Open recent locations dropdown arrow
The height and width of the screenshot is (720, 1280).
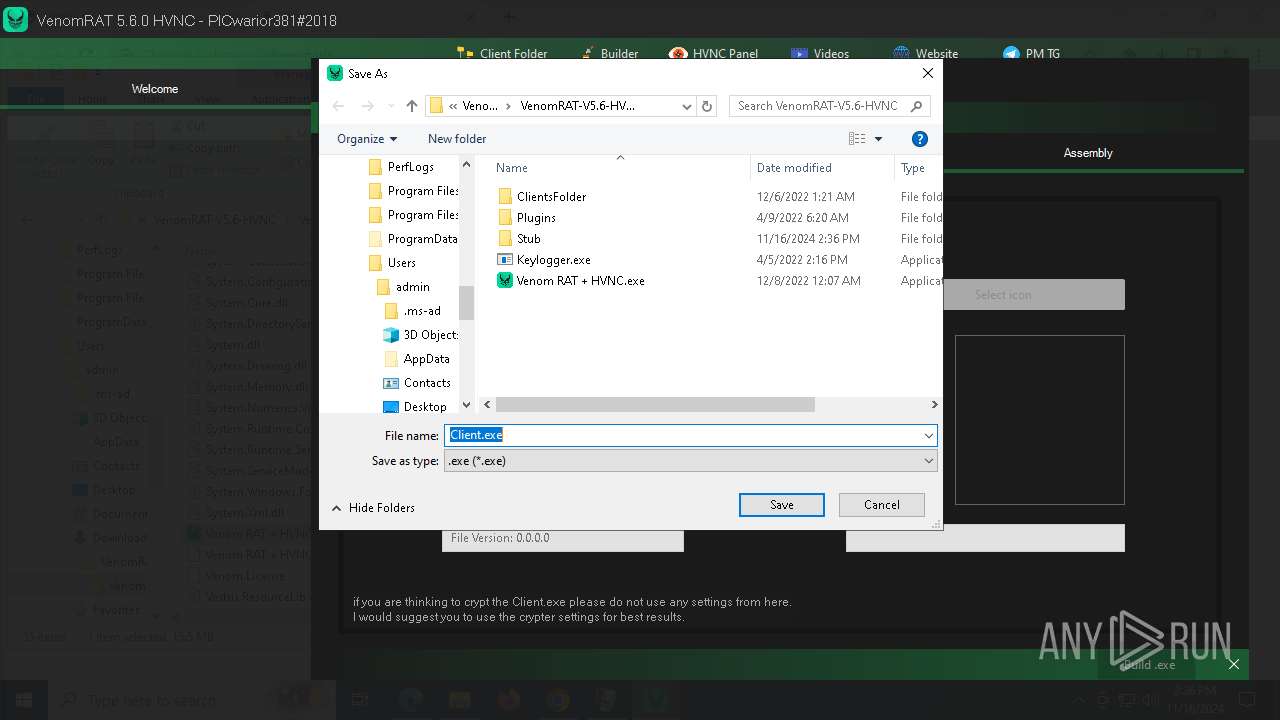pos(390,106)
